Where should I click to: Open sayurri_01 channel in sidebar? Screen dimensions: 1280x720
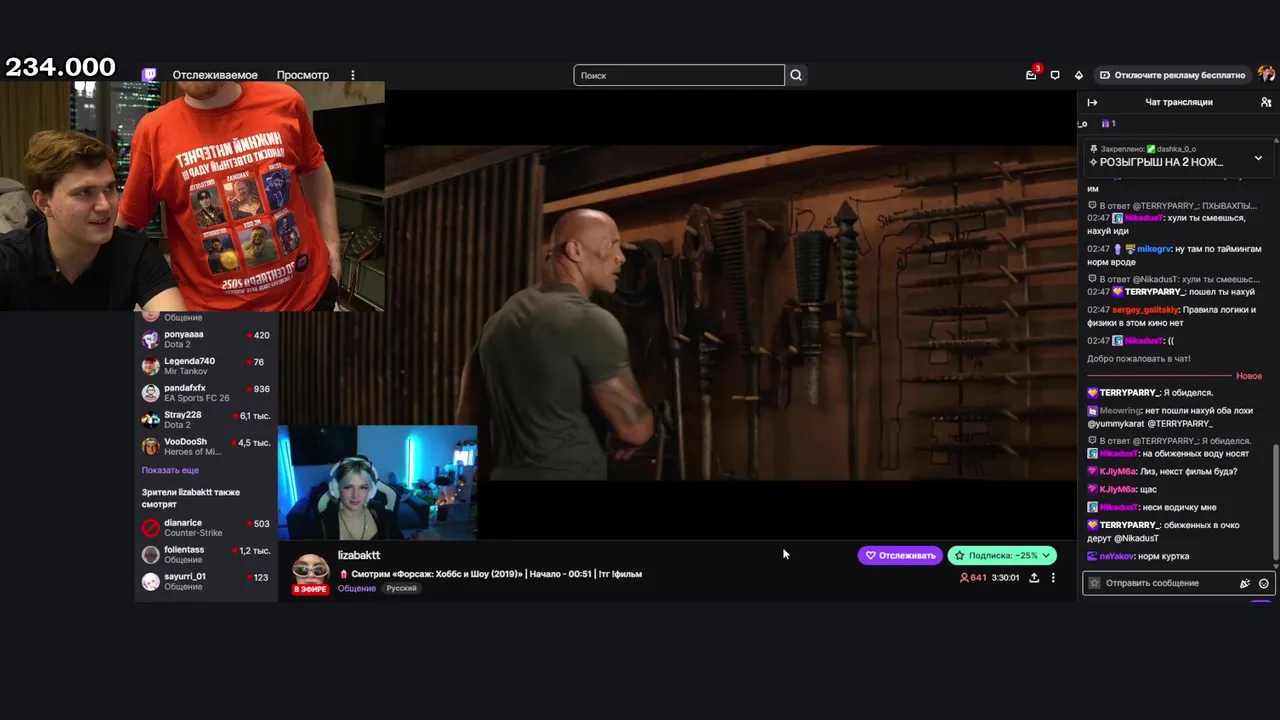point(206,581)
